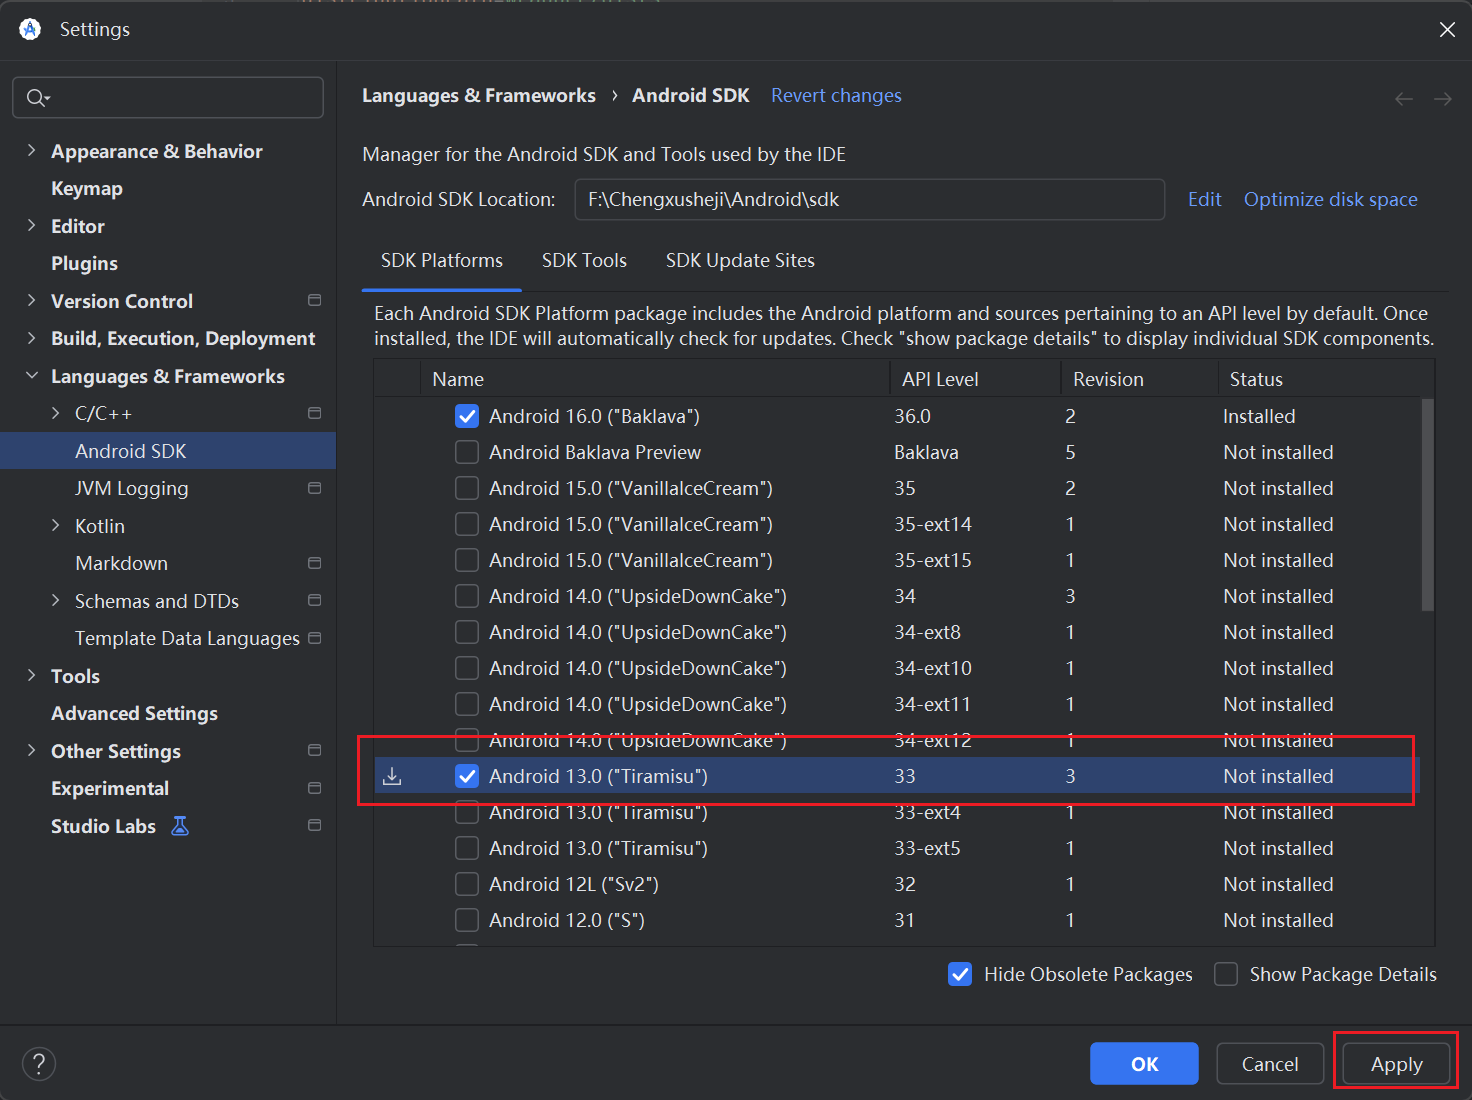Screen dimensions: 1472x1100
Task: Click the Studio Labs flask icon
Action: pos(180,826)
